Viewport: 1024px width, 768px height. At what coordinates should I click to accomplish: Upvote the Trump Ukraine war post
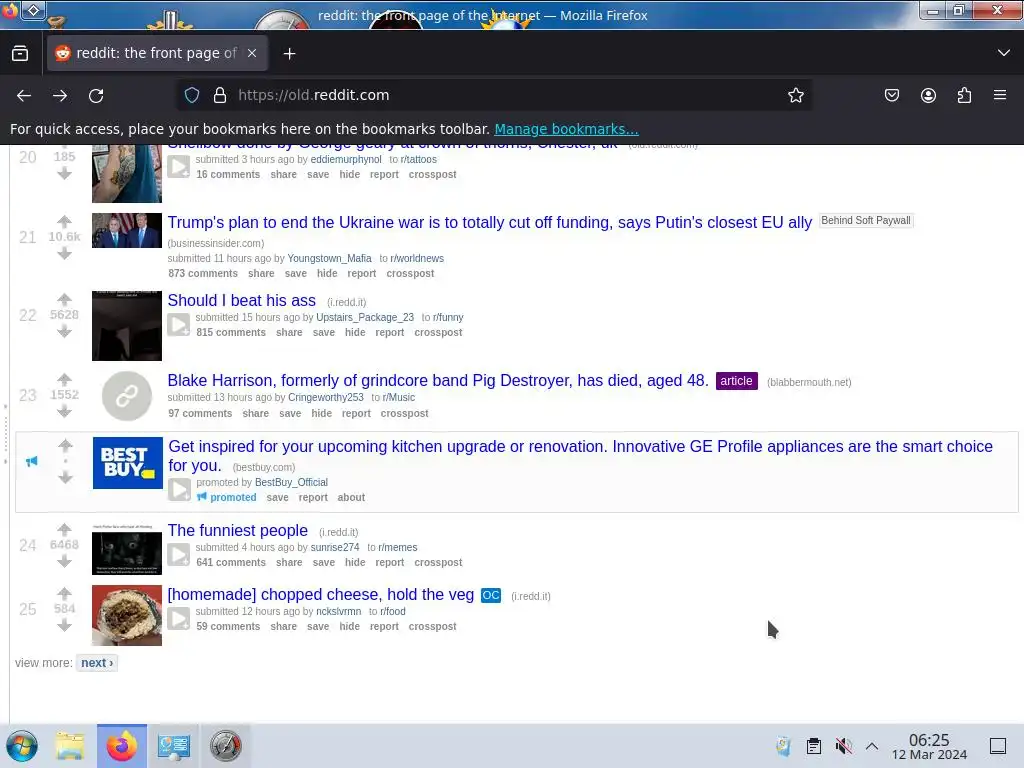pos(64,221)
